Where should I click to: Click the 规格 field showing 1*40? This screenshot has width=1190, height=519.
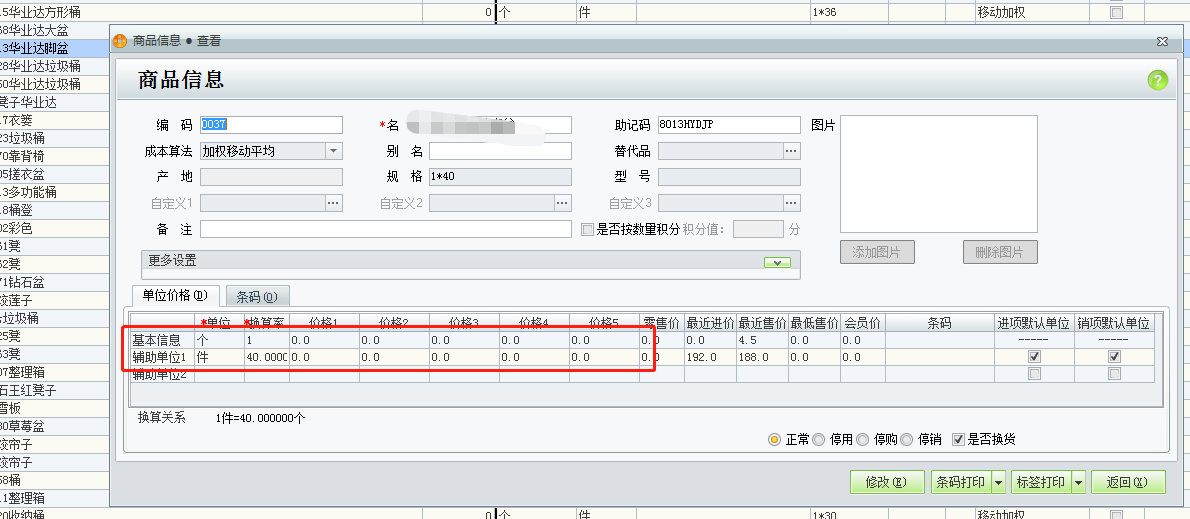point(500,177)
